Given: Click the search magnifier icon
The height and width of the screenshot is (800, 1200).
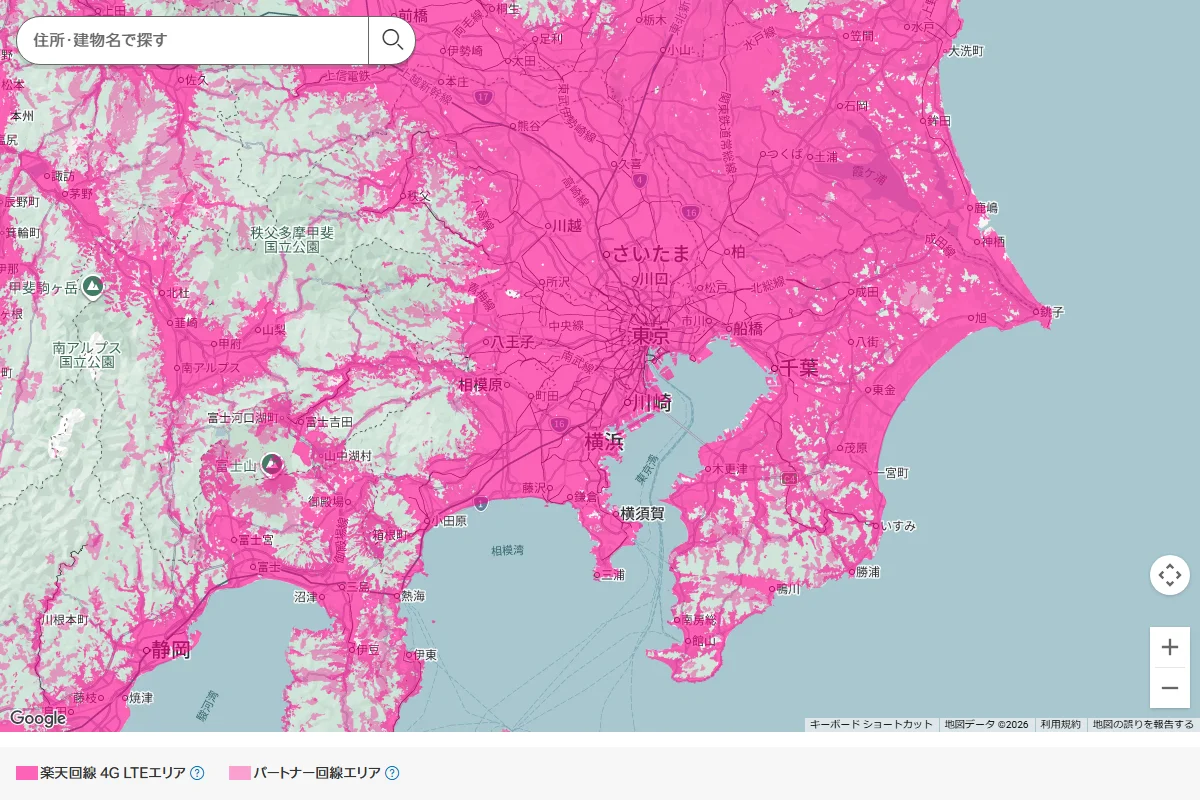Looking at the screenshot, I should [392, 40].
